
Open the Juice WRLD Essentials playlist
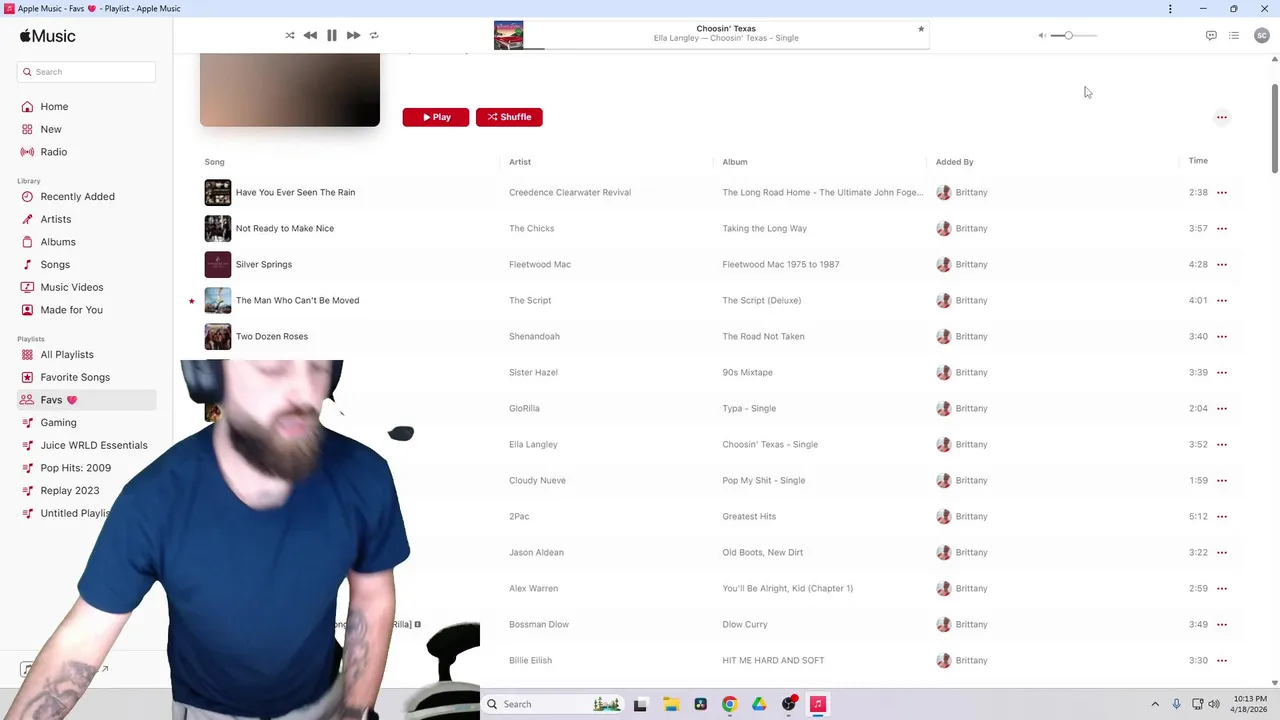click(x=94, y=445)
